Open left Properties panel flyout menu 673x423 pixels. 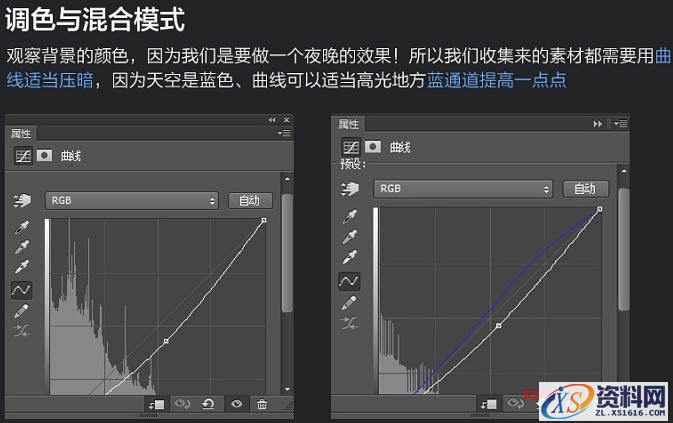pos(284,133)
